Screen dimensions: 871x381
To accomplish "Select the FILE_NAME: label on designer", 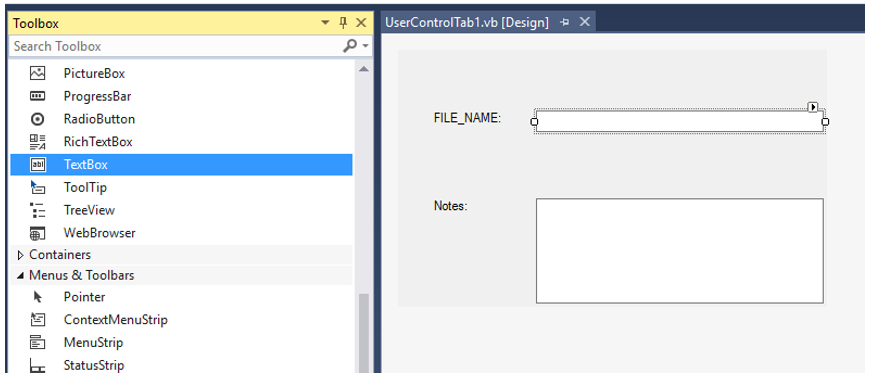I will tap(468, 118).
